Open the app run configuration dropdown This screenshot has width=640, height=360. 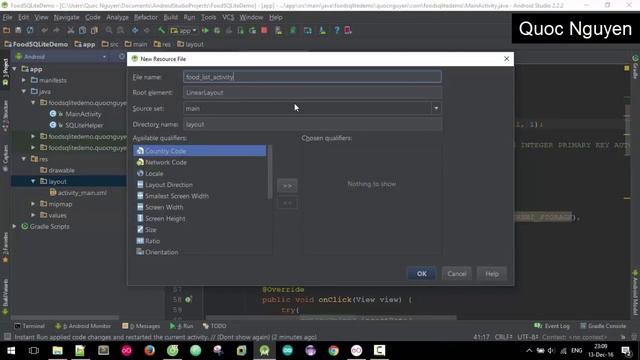point(183,30)
